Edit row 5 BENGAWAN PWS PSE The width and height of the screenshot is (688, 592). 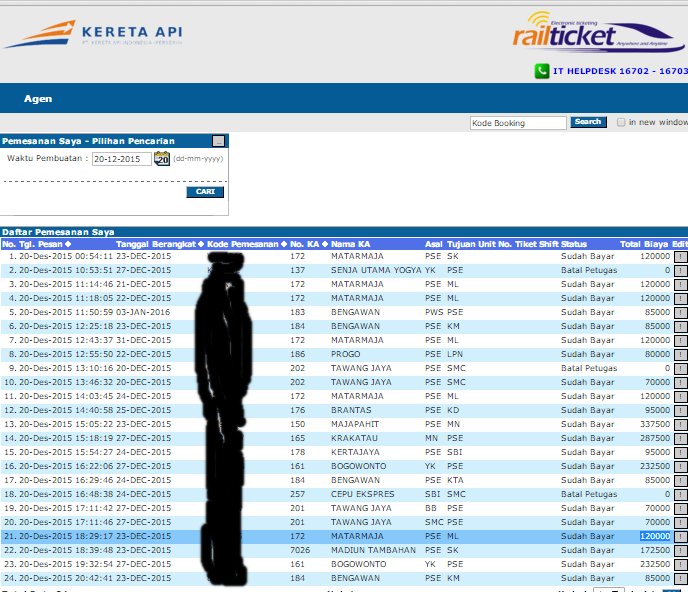(x=680, y=313)
